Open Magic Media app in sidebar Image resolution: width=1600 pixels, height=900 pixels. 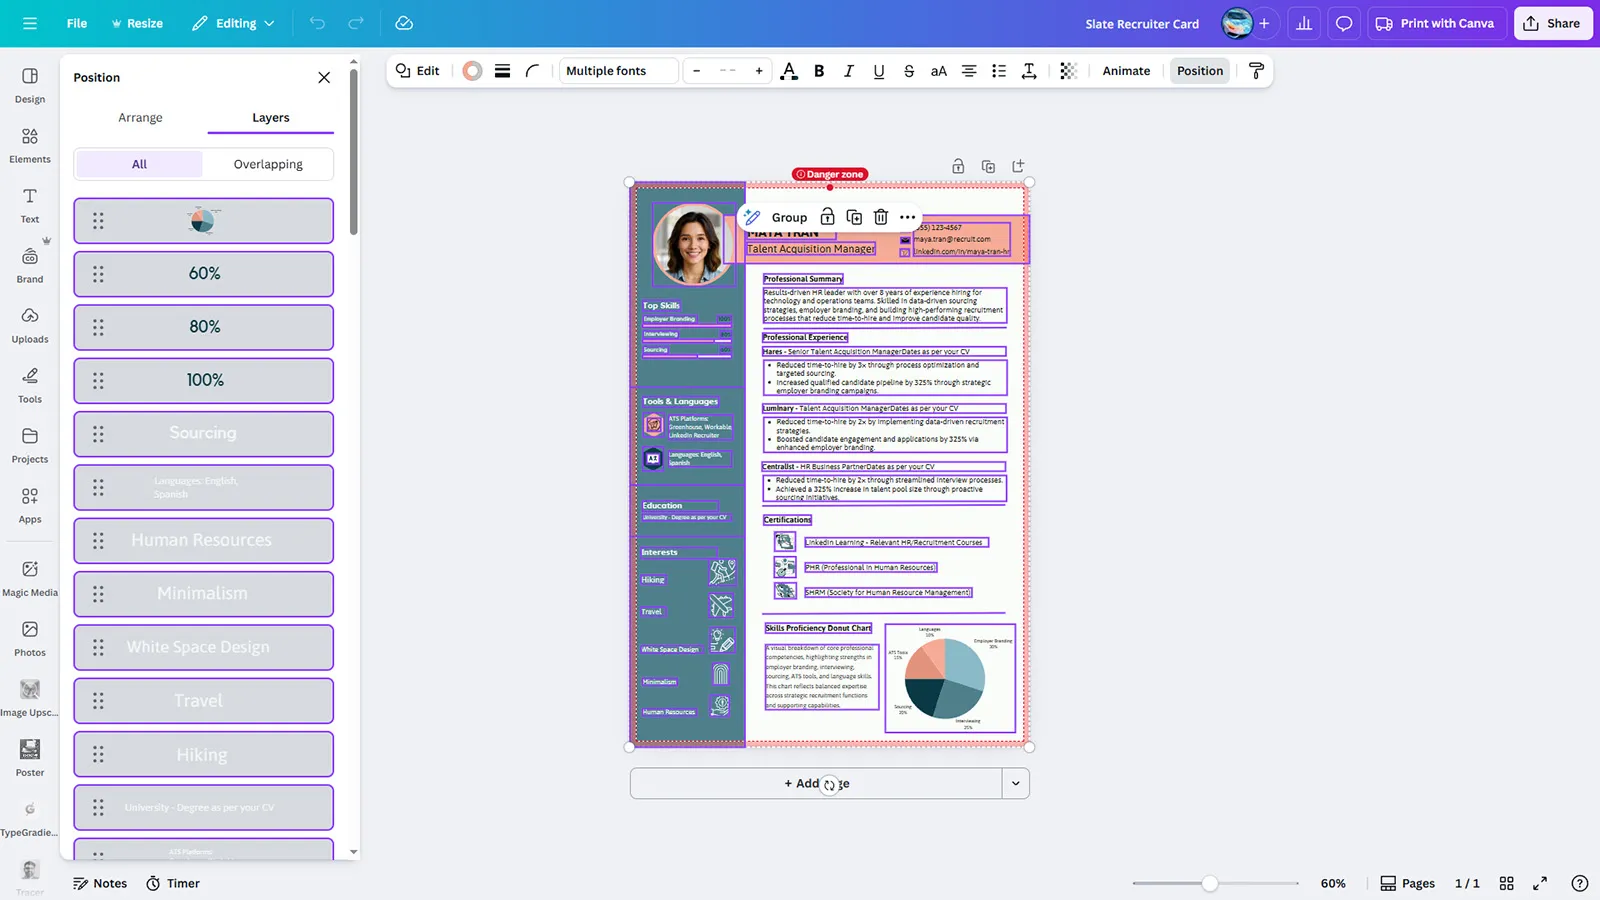[x=30, y=577]
